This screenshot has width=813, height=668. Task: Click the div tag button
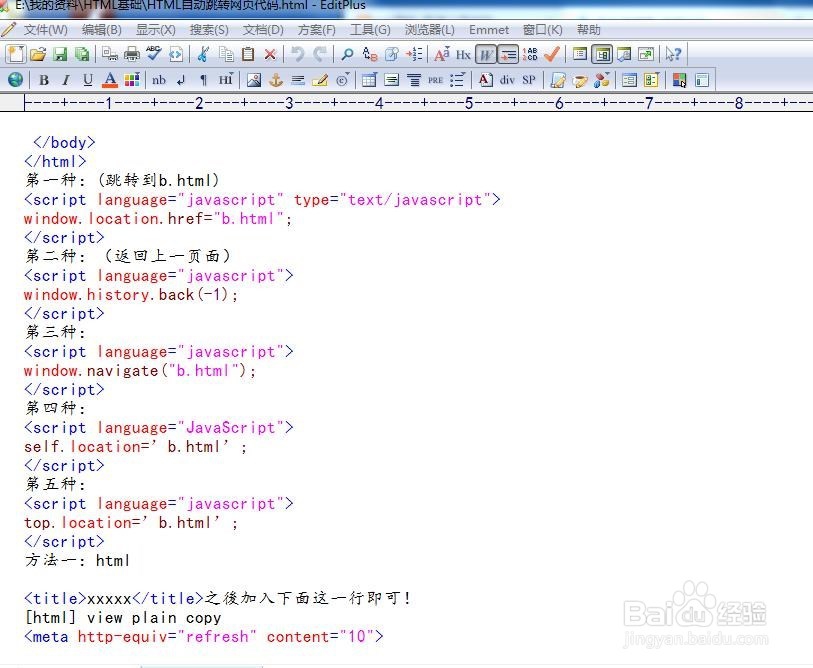point(507,80)
